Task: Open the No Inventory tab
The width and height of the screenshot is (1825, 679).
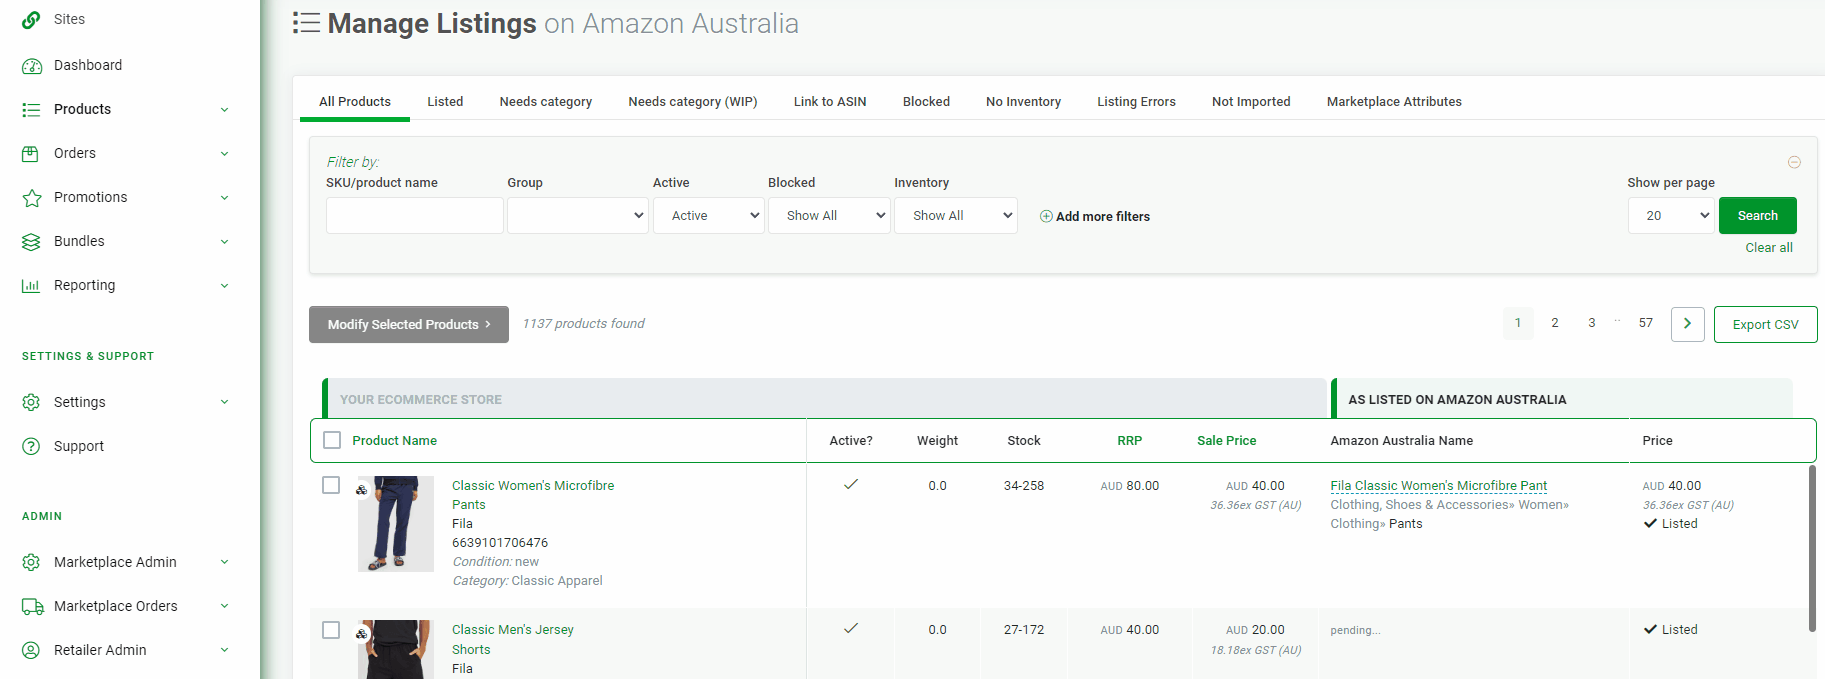Action: tap(1023, 102)
